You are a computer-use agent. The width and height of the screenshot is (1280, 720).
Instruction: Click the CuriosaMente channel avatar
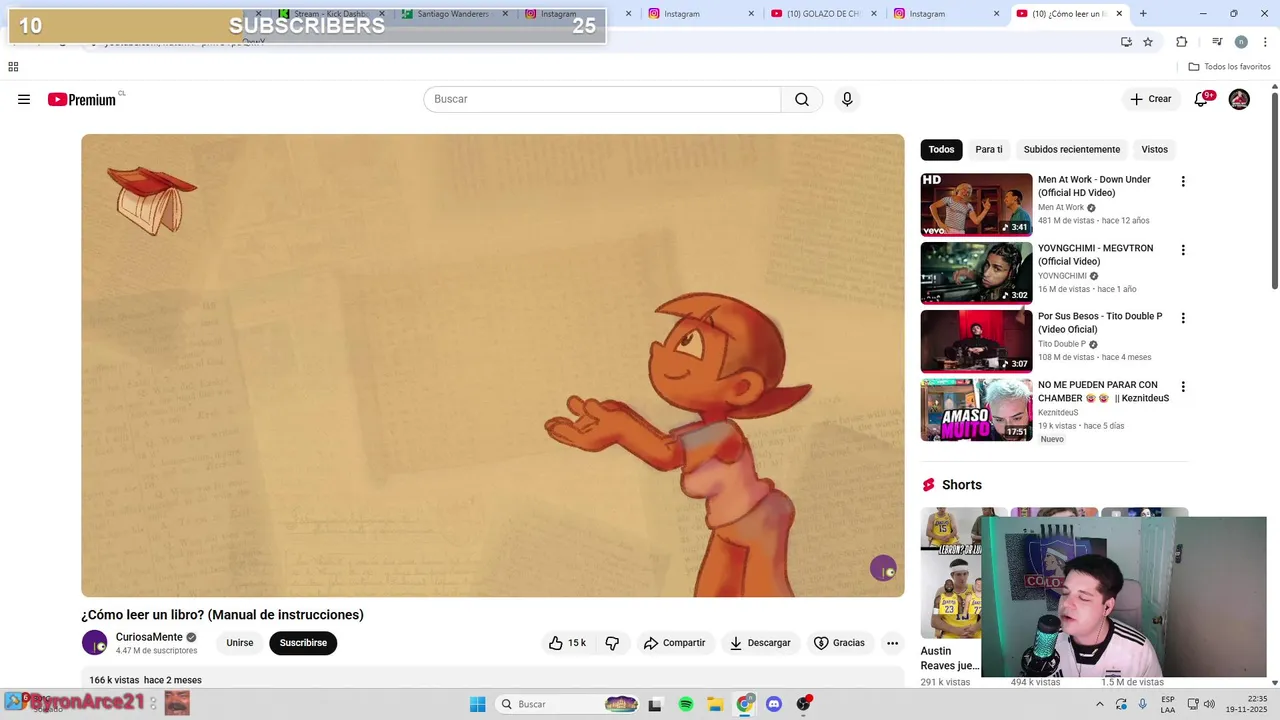click(x=94, y=643)
